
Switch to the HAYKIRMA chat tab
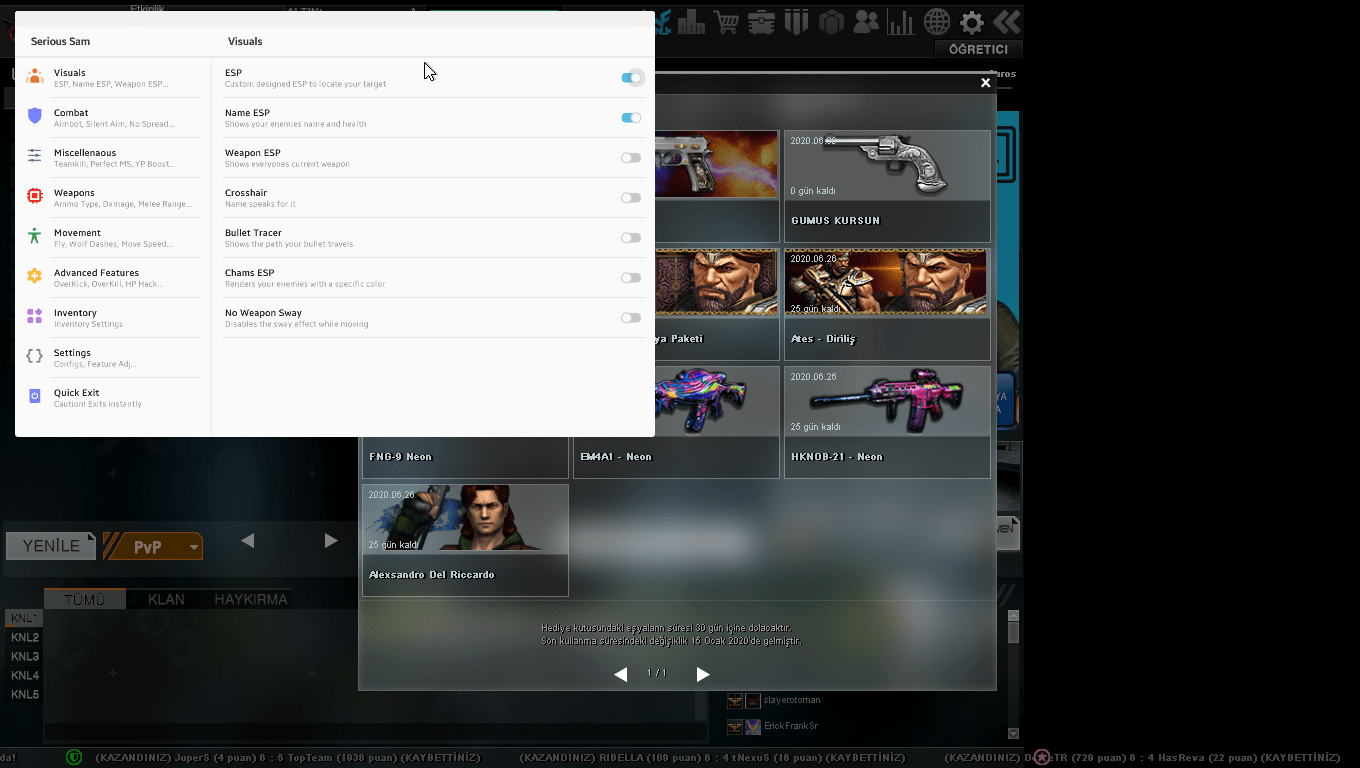251,599
